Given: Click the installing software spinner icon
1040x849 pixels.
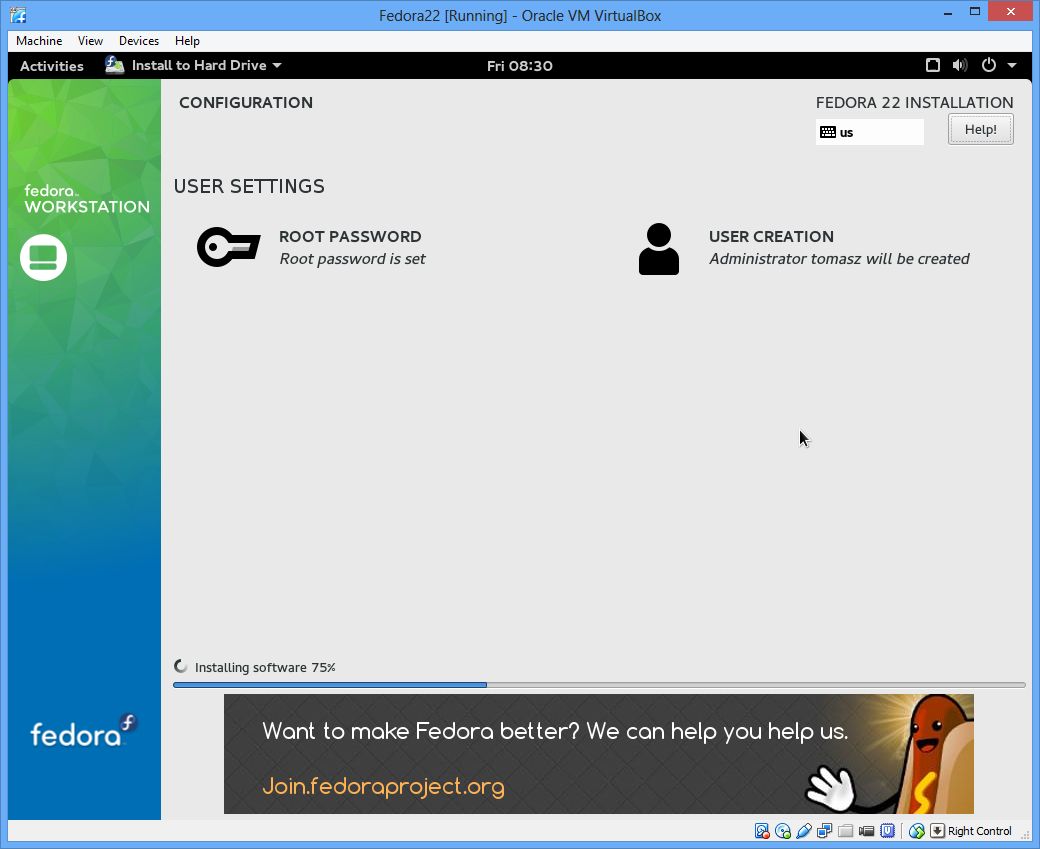Looking at the screenshot, I should (x=180, y=666).
